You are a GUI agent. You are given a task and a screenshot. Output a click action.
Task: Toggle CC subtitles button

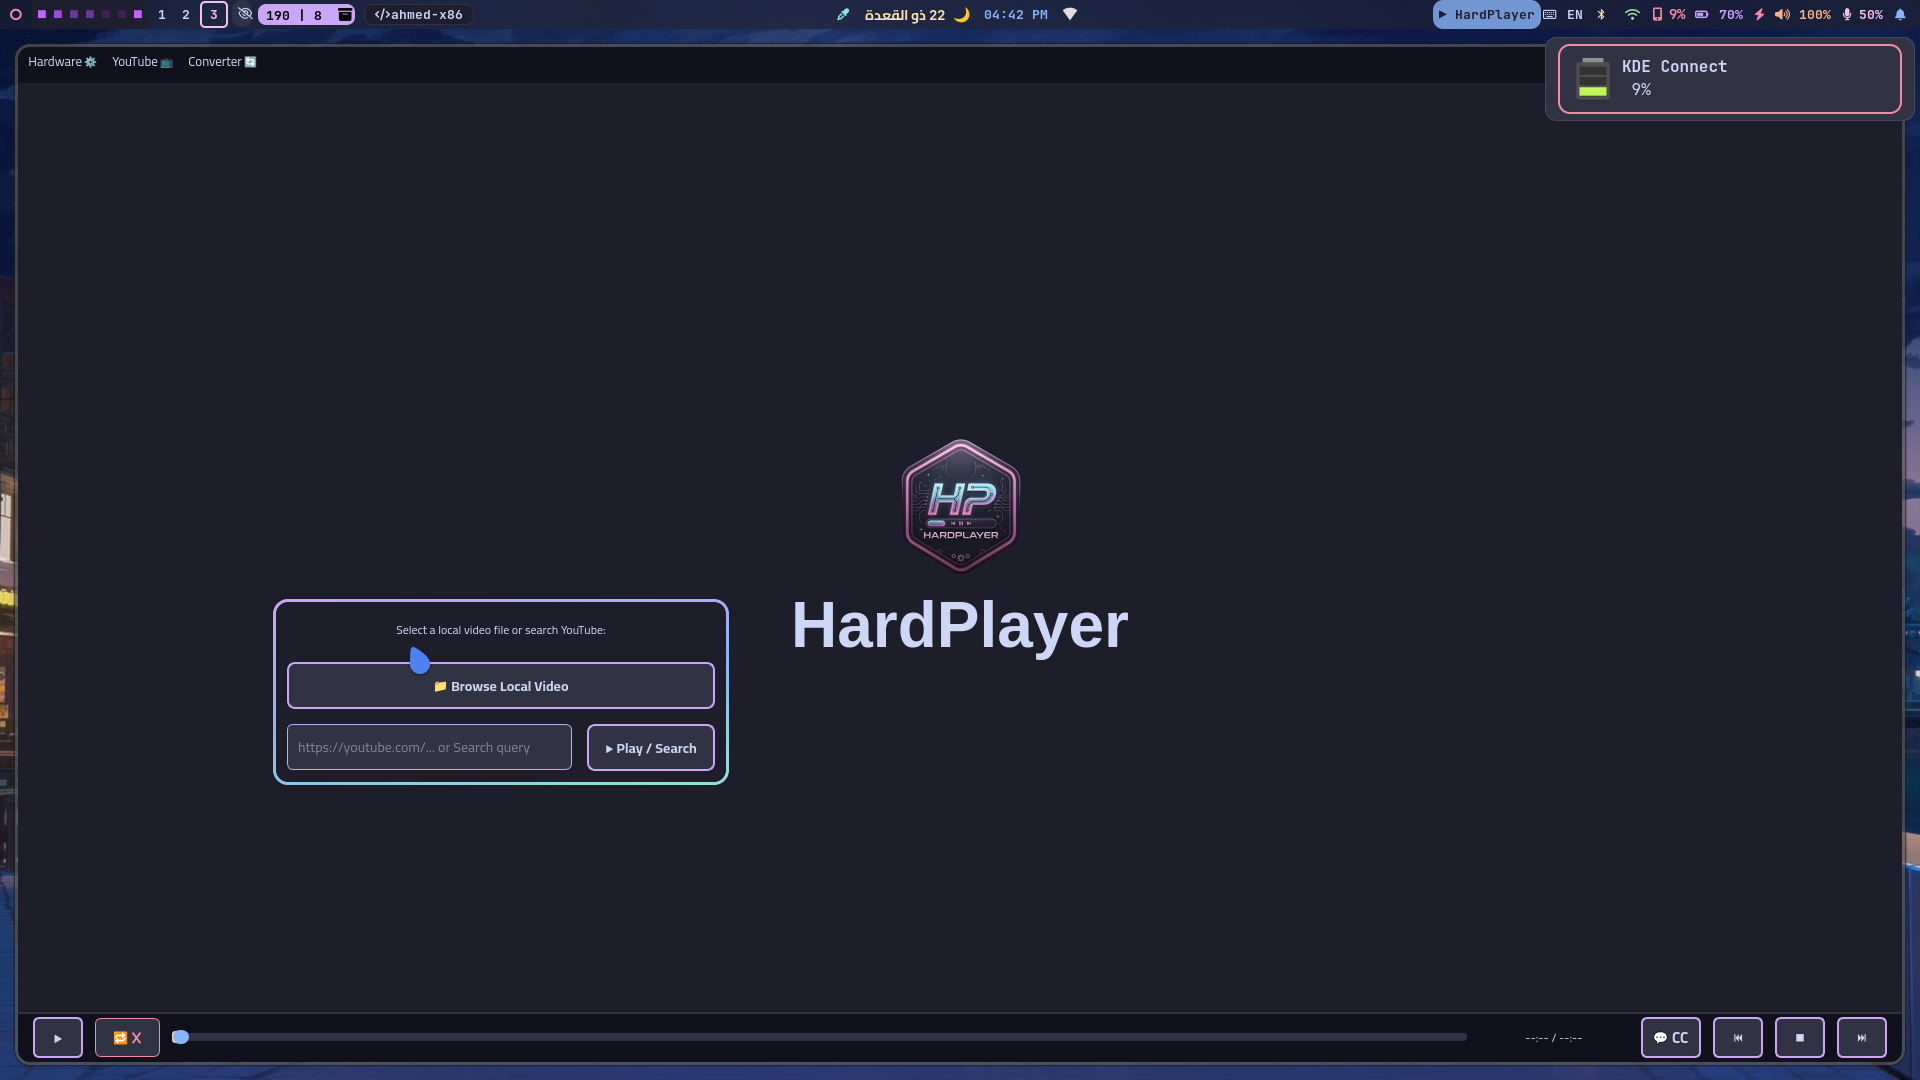(1671, 1038)
